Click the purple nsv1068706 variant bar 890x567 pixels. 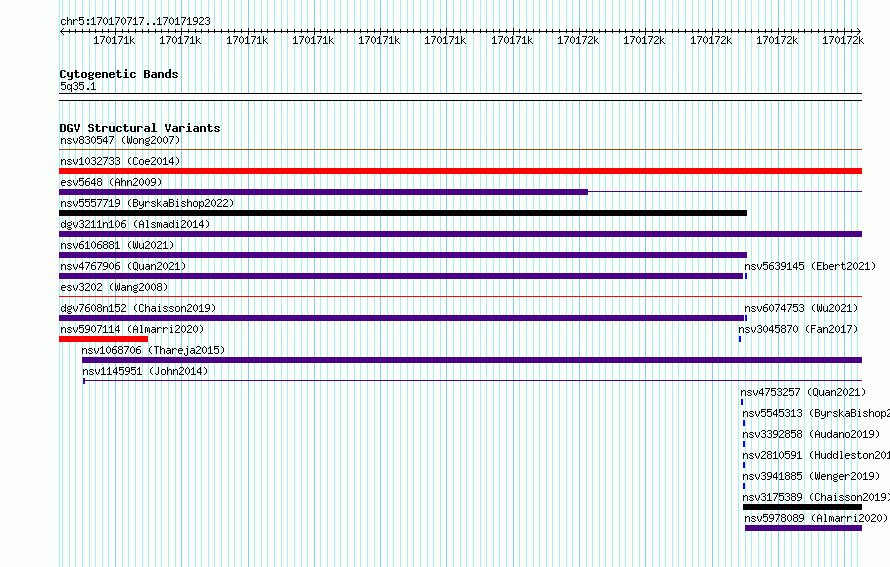click(x=472, y=360)
